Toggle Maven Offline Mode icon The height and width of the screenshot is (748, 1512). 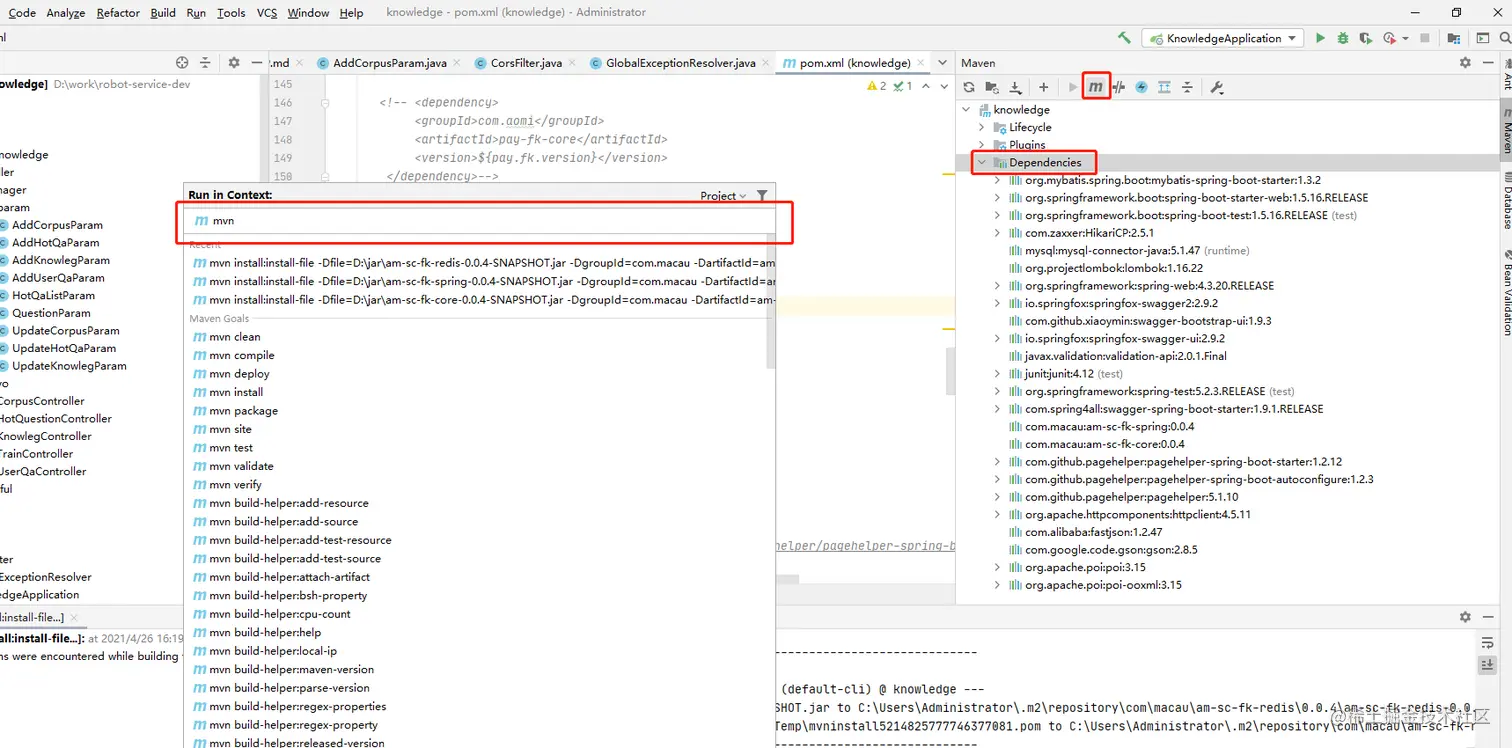pos(1119,88)
